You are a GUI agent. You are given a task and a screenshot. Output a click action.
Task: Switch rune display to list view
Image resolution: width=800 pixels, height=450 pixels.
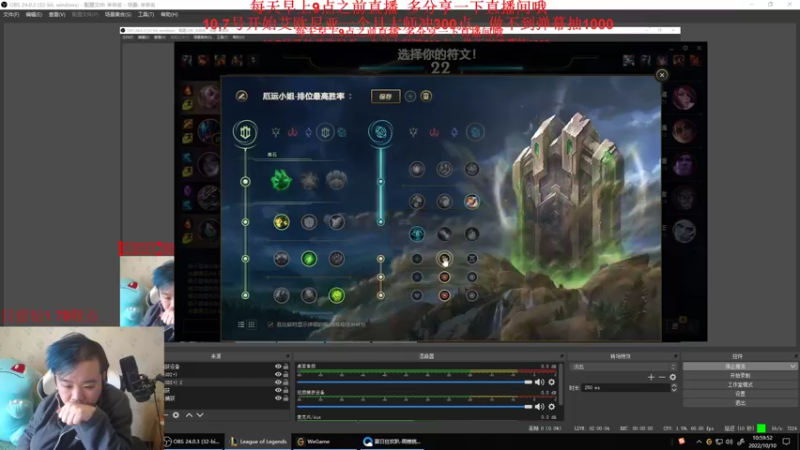click(241, 324)
